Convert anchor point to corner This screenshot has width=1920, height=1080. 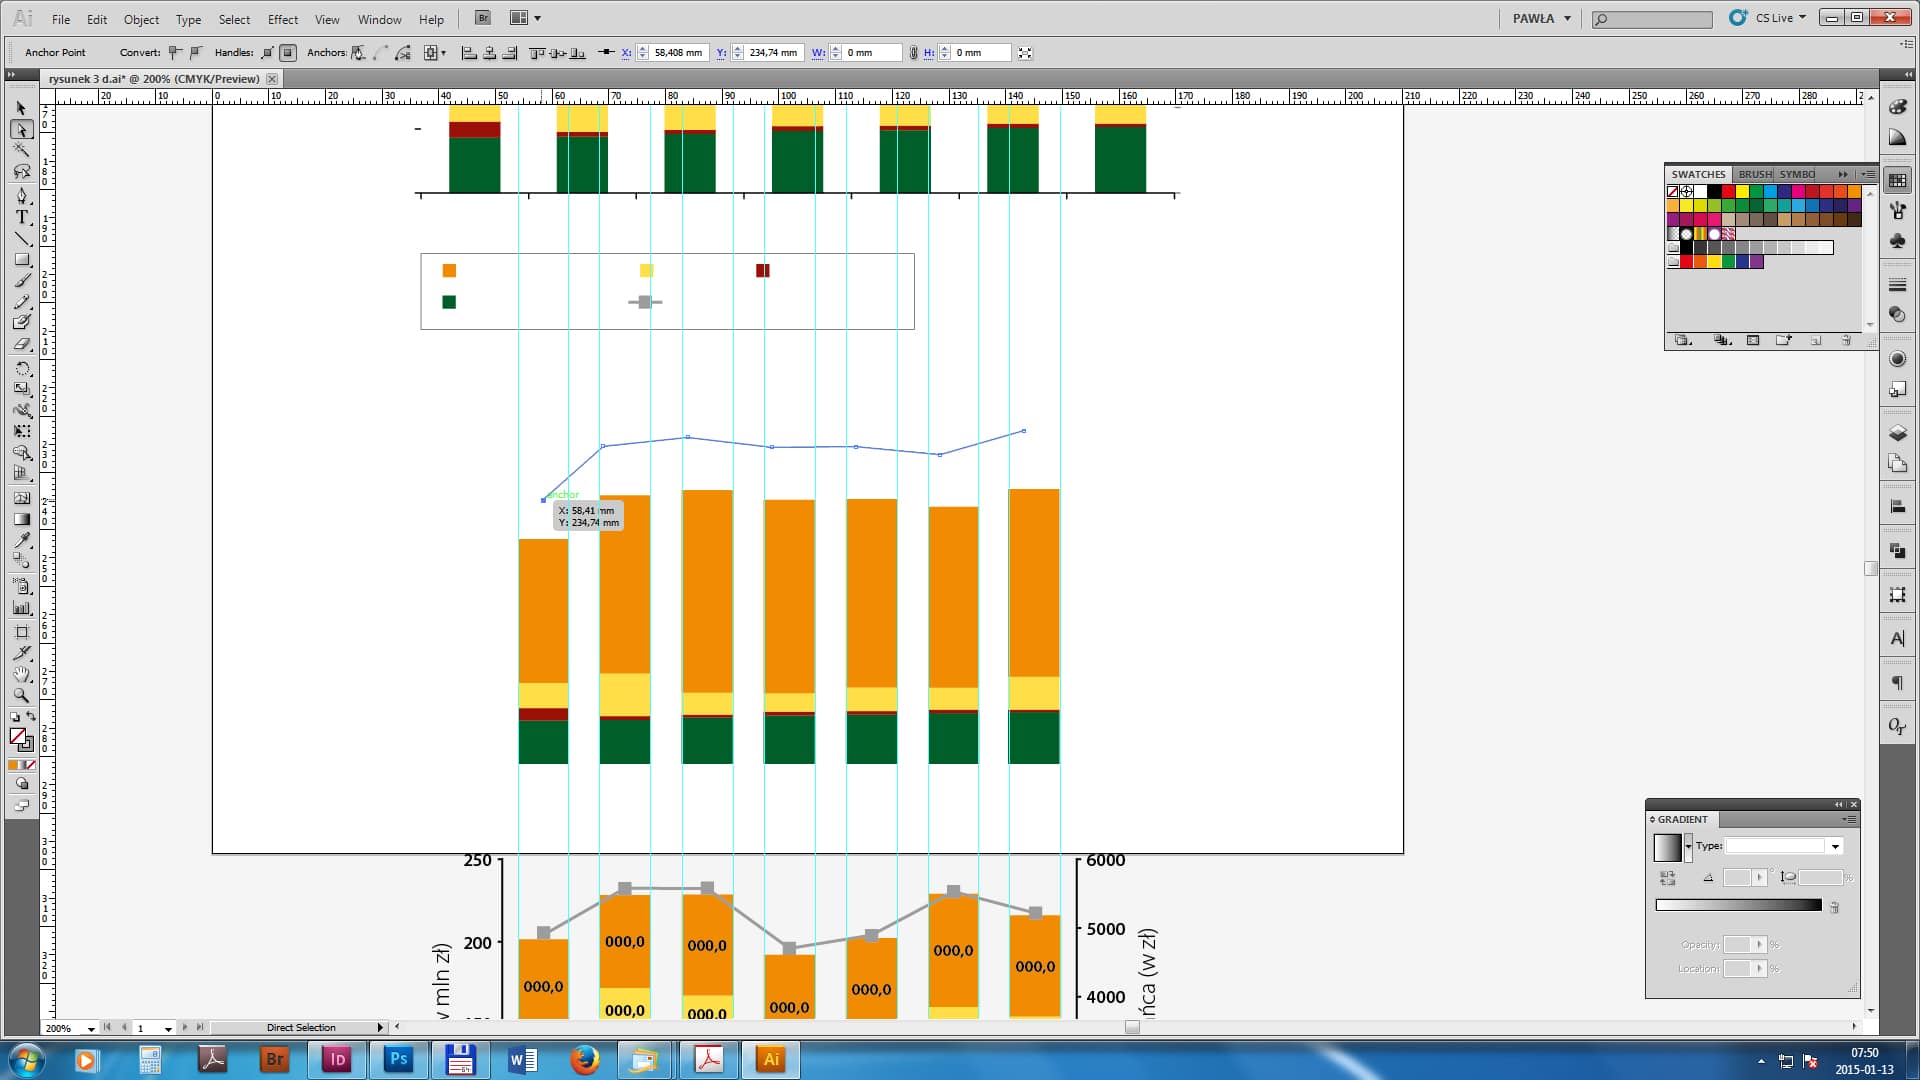click(x=175, y=52)
